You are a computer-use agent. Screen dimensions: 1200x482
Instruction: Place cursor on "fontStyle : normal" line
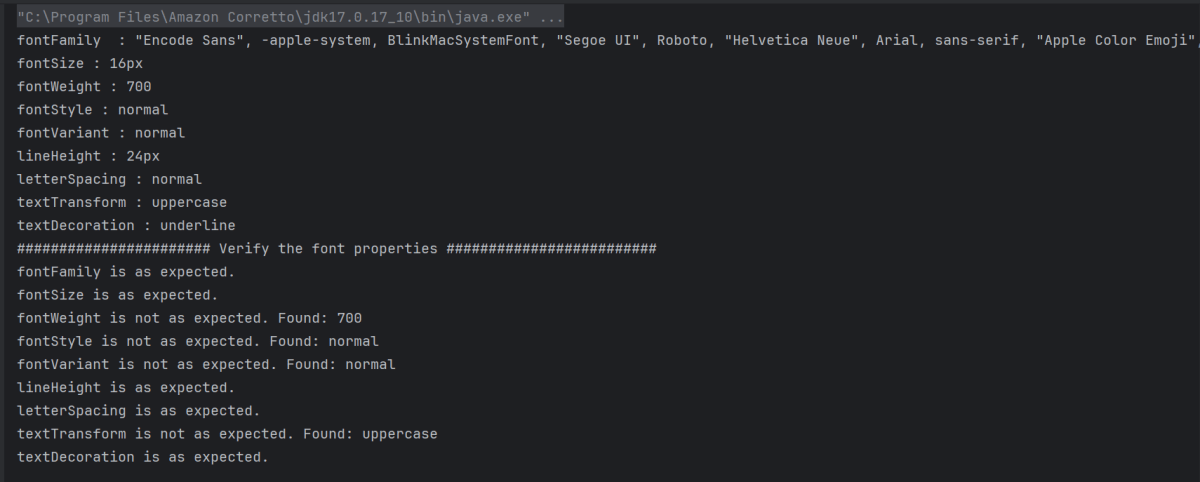coord(92,110)
